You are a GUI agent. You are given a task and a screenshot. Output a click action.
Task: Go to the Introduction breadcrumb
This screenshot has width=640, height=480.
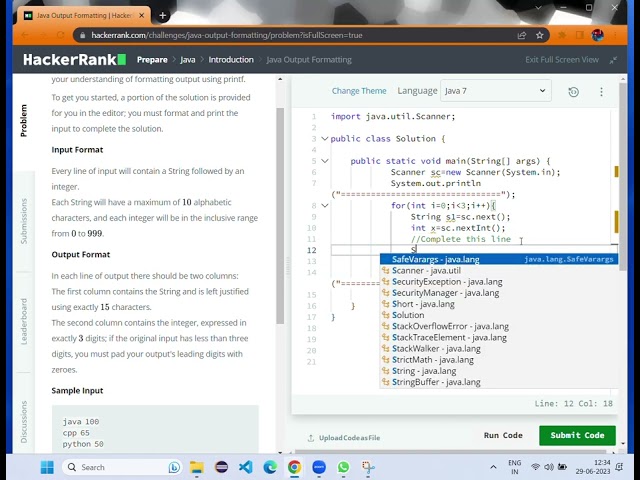231,60
